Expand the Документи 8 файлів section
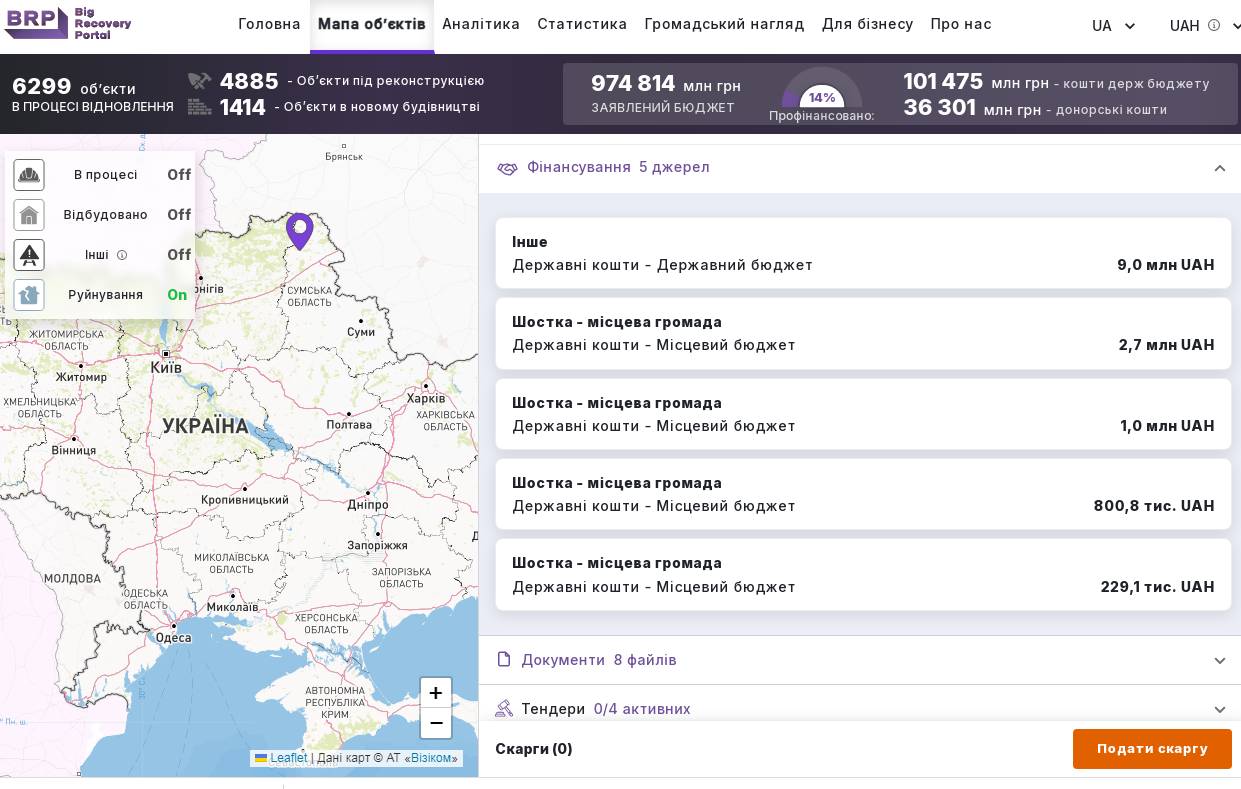The width and height of the screenshot is (1241, 789). click(1219, 661)
